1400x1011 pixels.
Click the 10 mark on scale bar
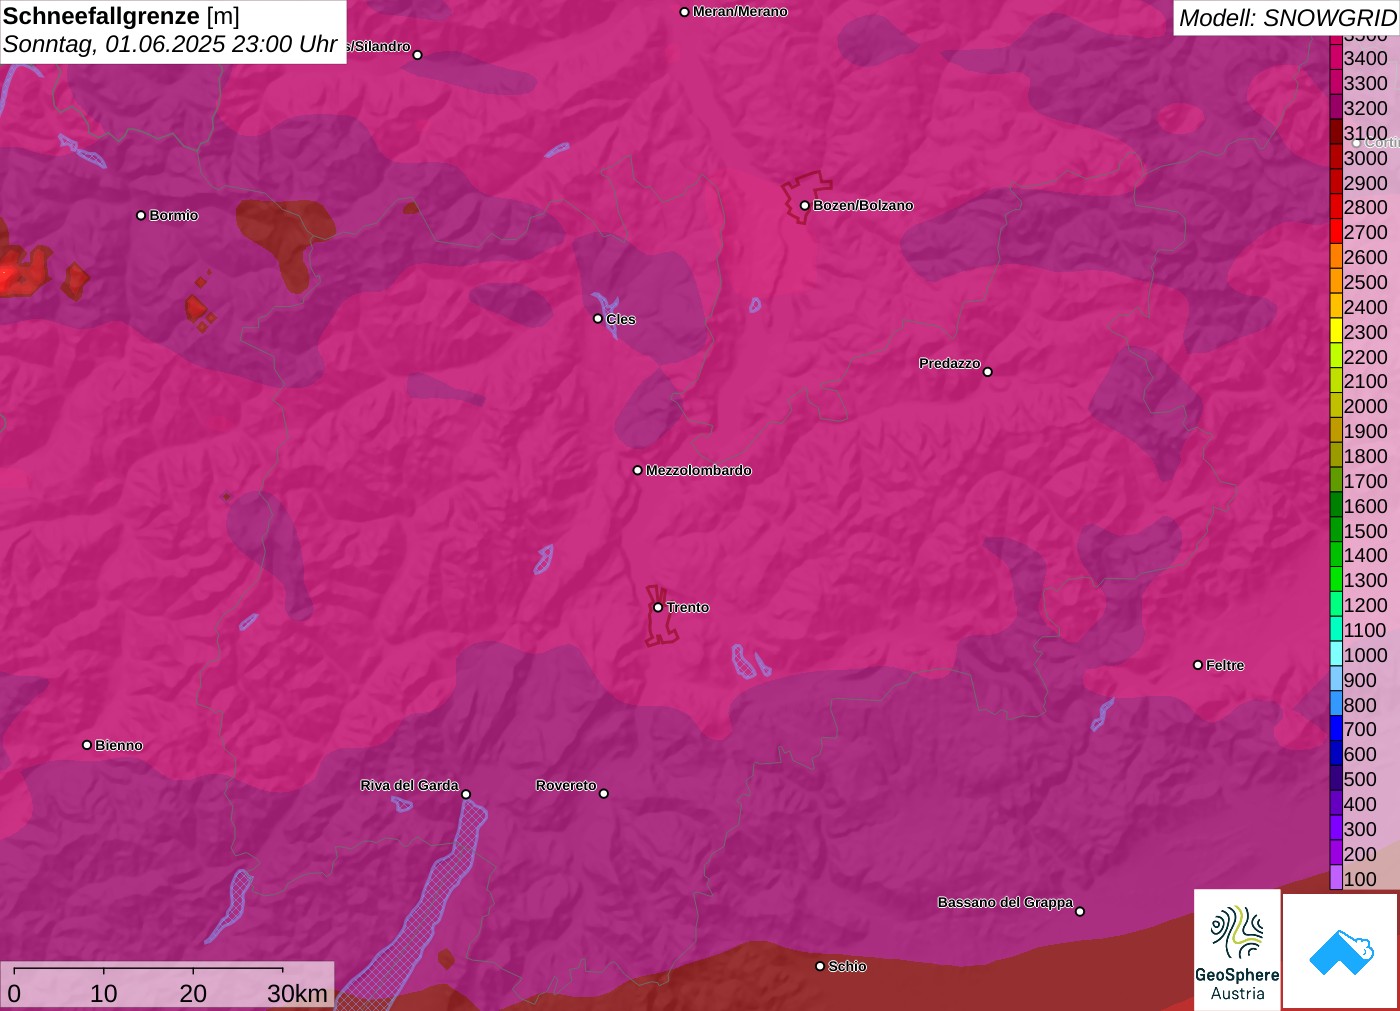103,993
